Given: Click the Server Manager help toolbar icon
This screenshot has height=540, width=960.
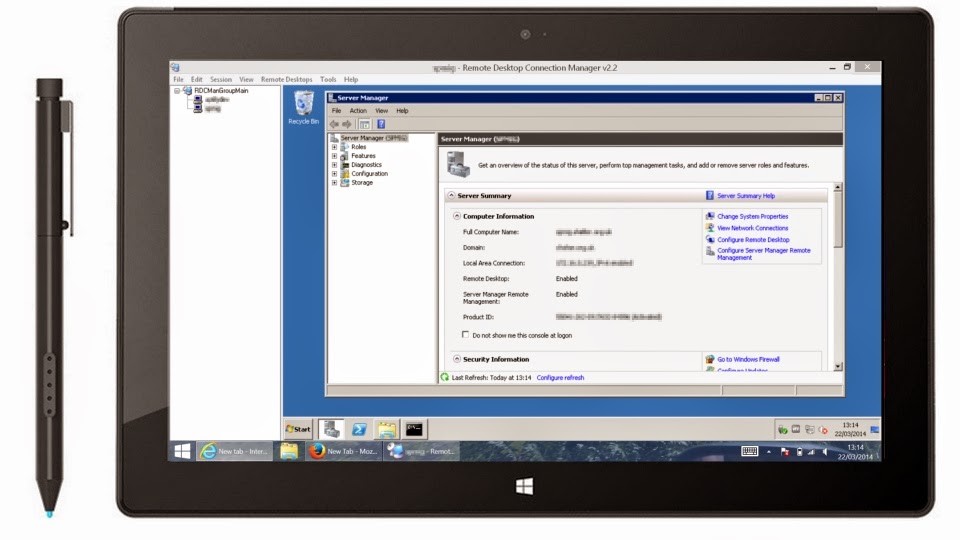Looking at the screenshot, I should pyautogui.click(x=381, y=124).
